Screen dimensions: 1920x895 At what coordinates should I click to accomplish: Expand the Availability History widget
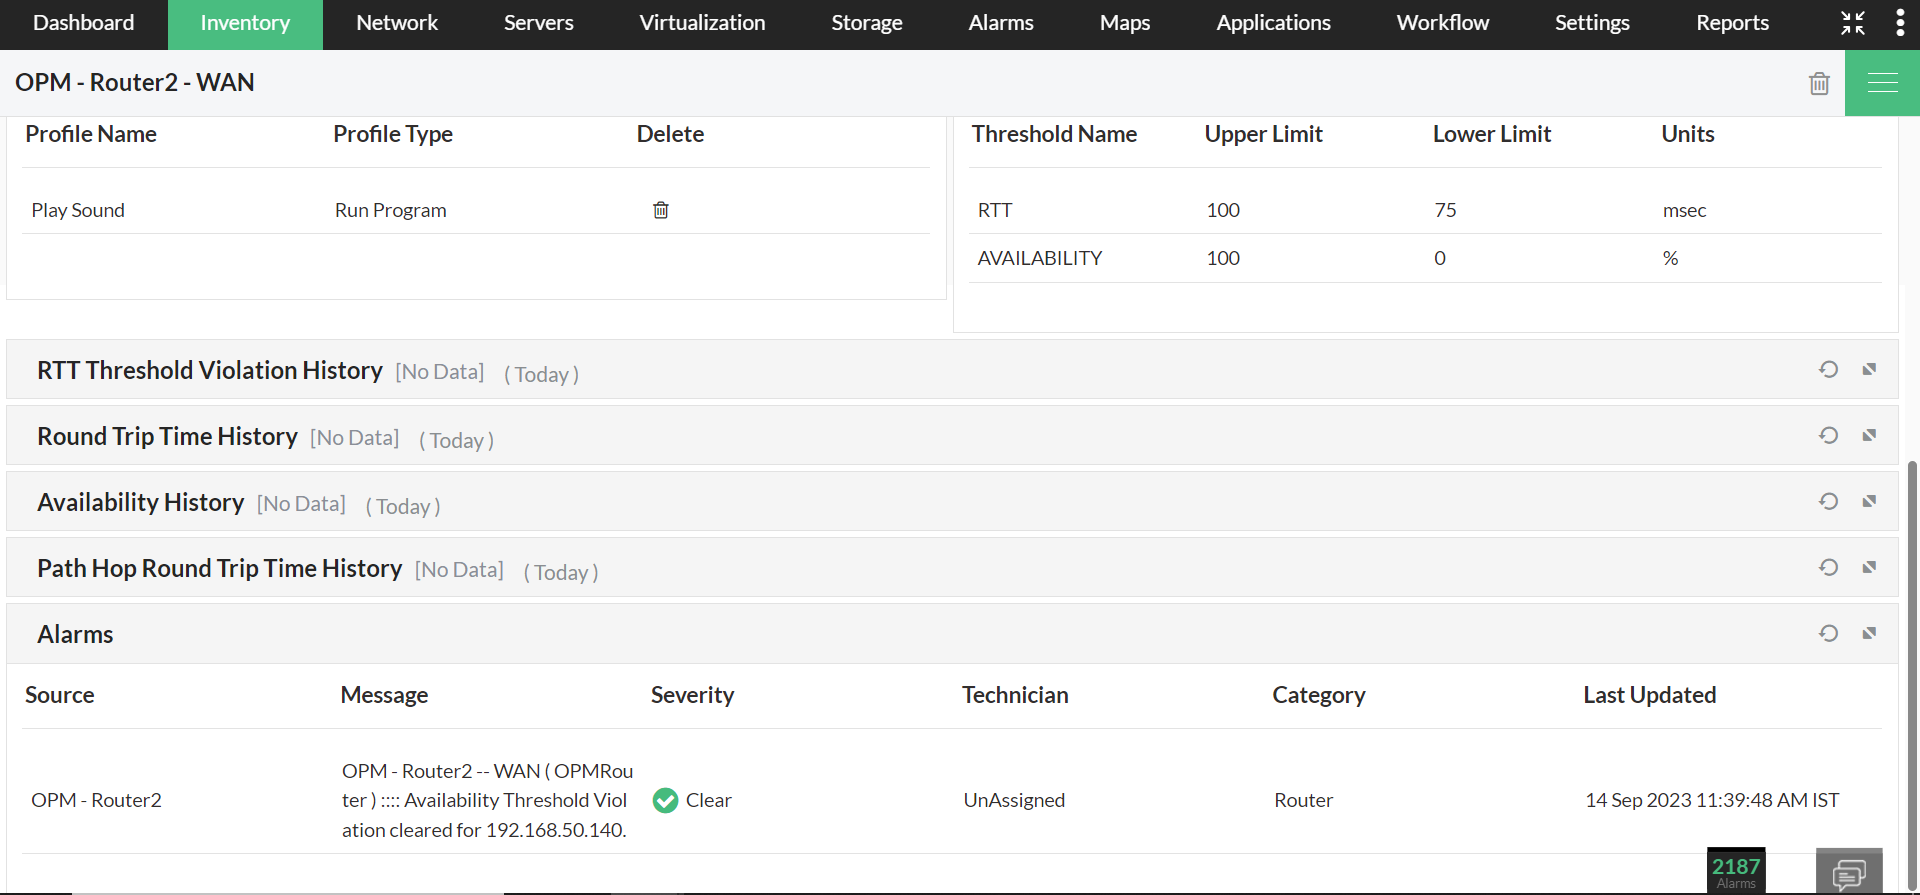(1869, 502)
